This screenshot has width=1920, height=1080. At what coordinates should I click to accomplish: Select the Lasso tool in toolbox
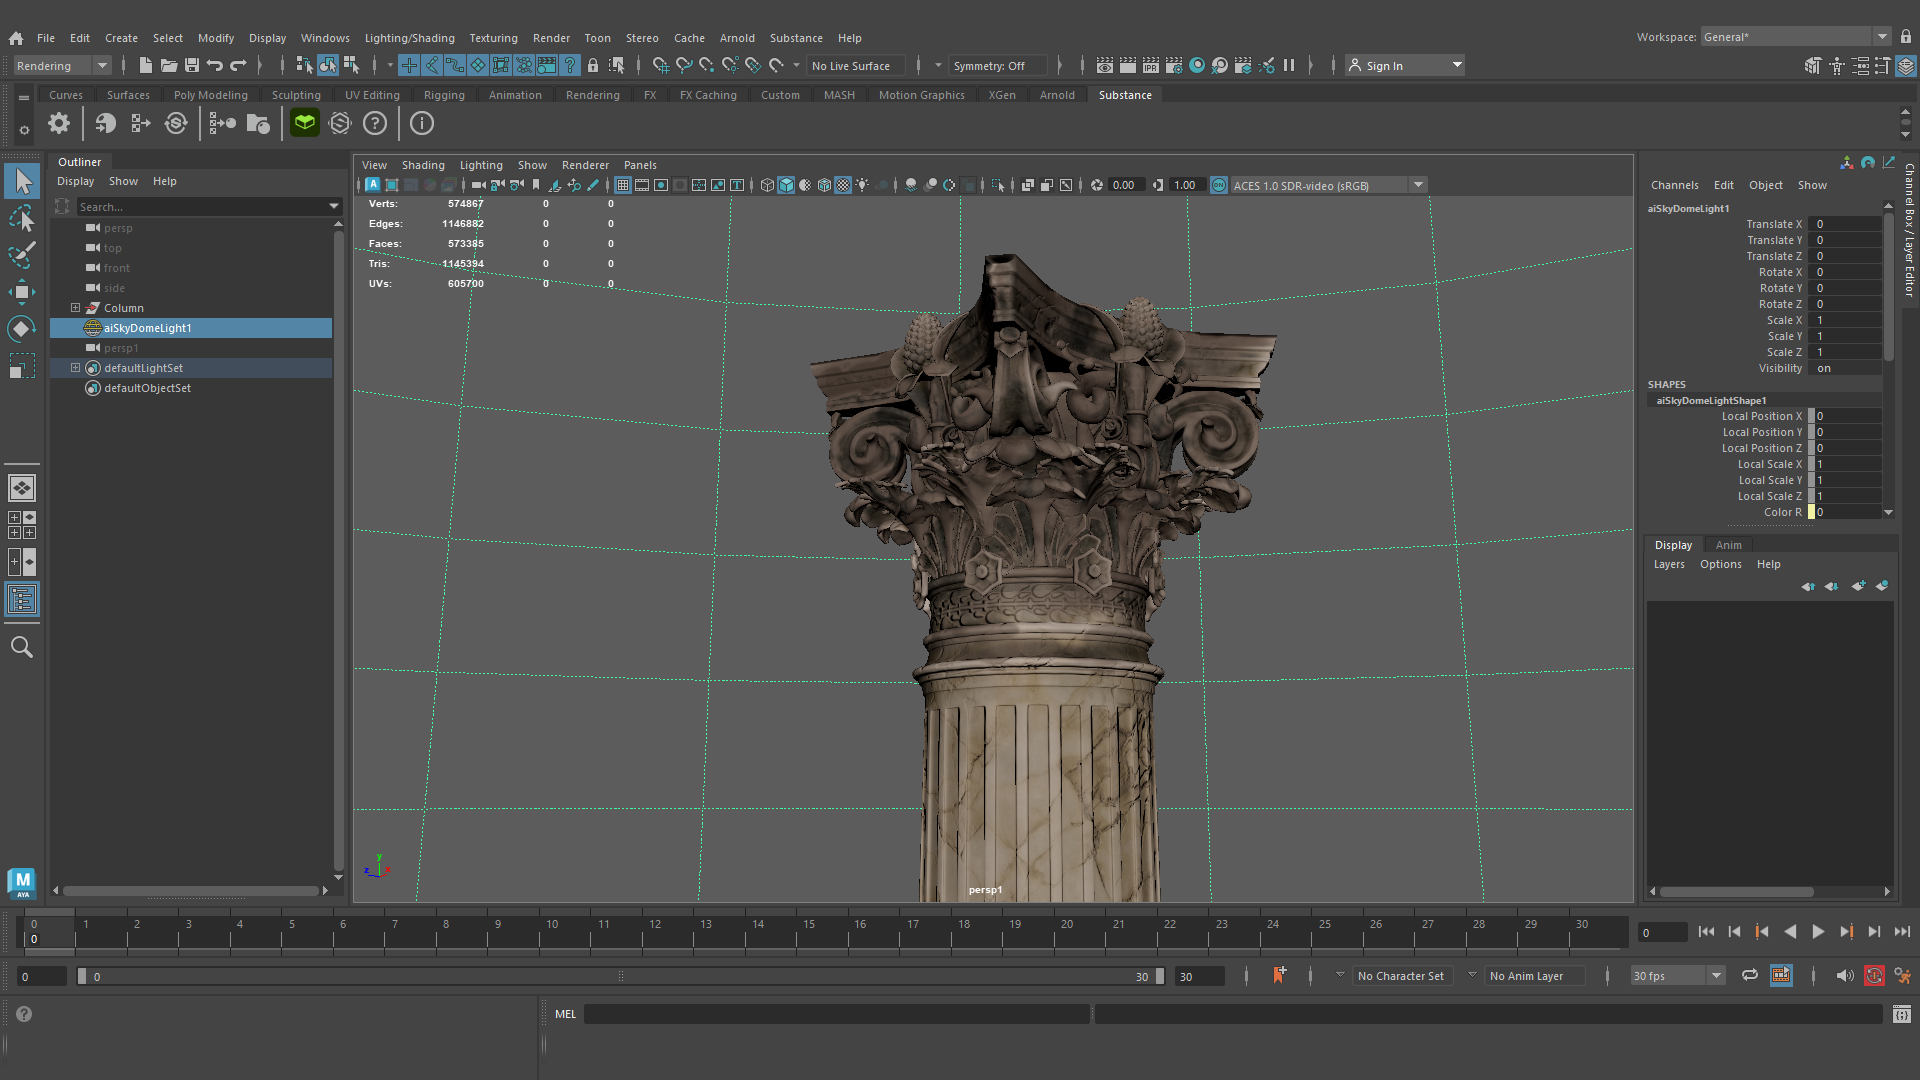coord(21,218)
